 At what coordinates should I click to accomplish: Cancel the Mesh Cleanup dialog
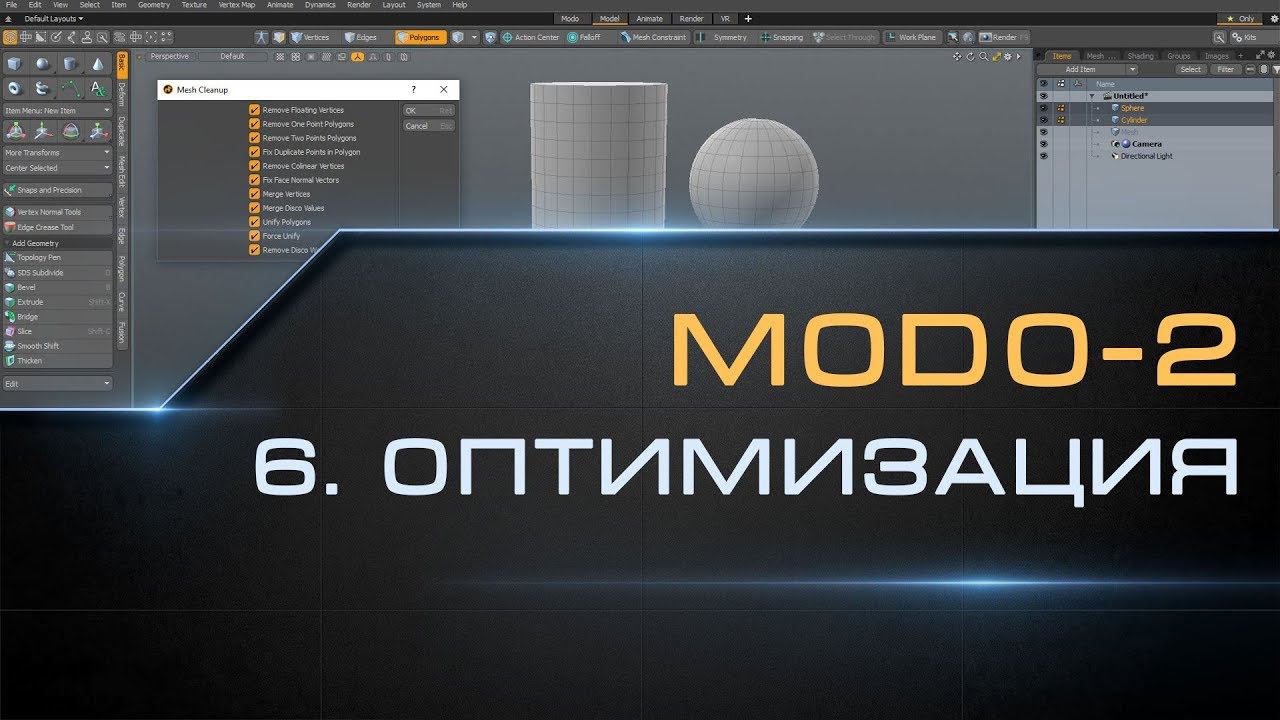point(429,126)
